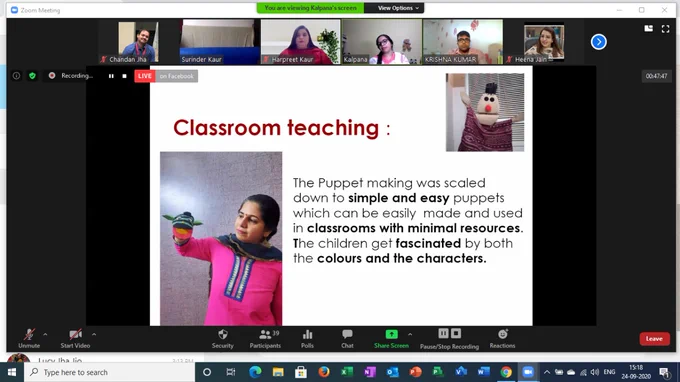The width and height of the screenshot is (680, 382).
Task: Open File Explorer from taskbar
Action: (x=278, y=372)
